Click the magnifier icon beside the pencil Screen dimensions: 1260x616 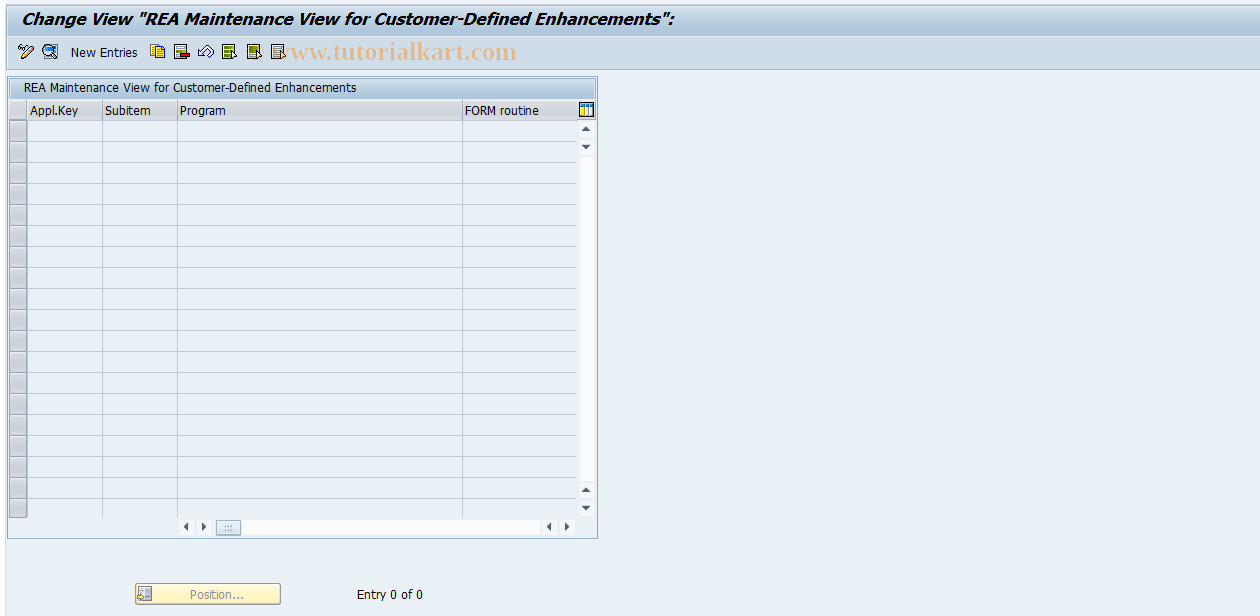pos(50,52)
